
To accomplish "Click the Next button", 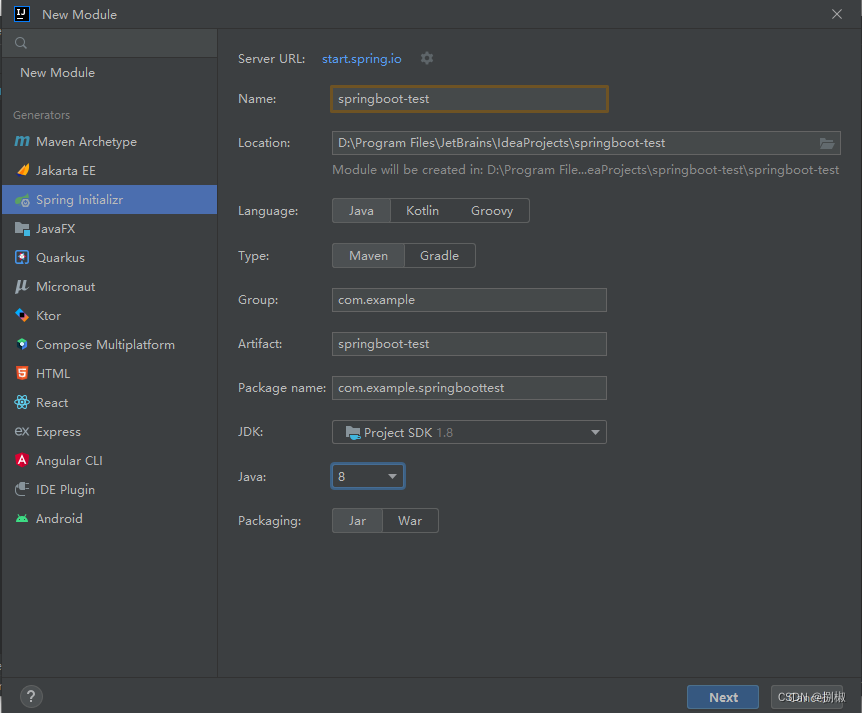I will click(723, 697).
